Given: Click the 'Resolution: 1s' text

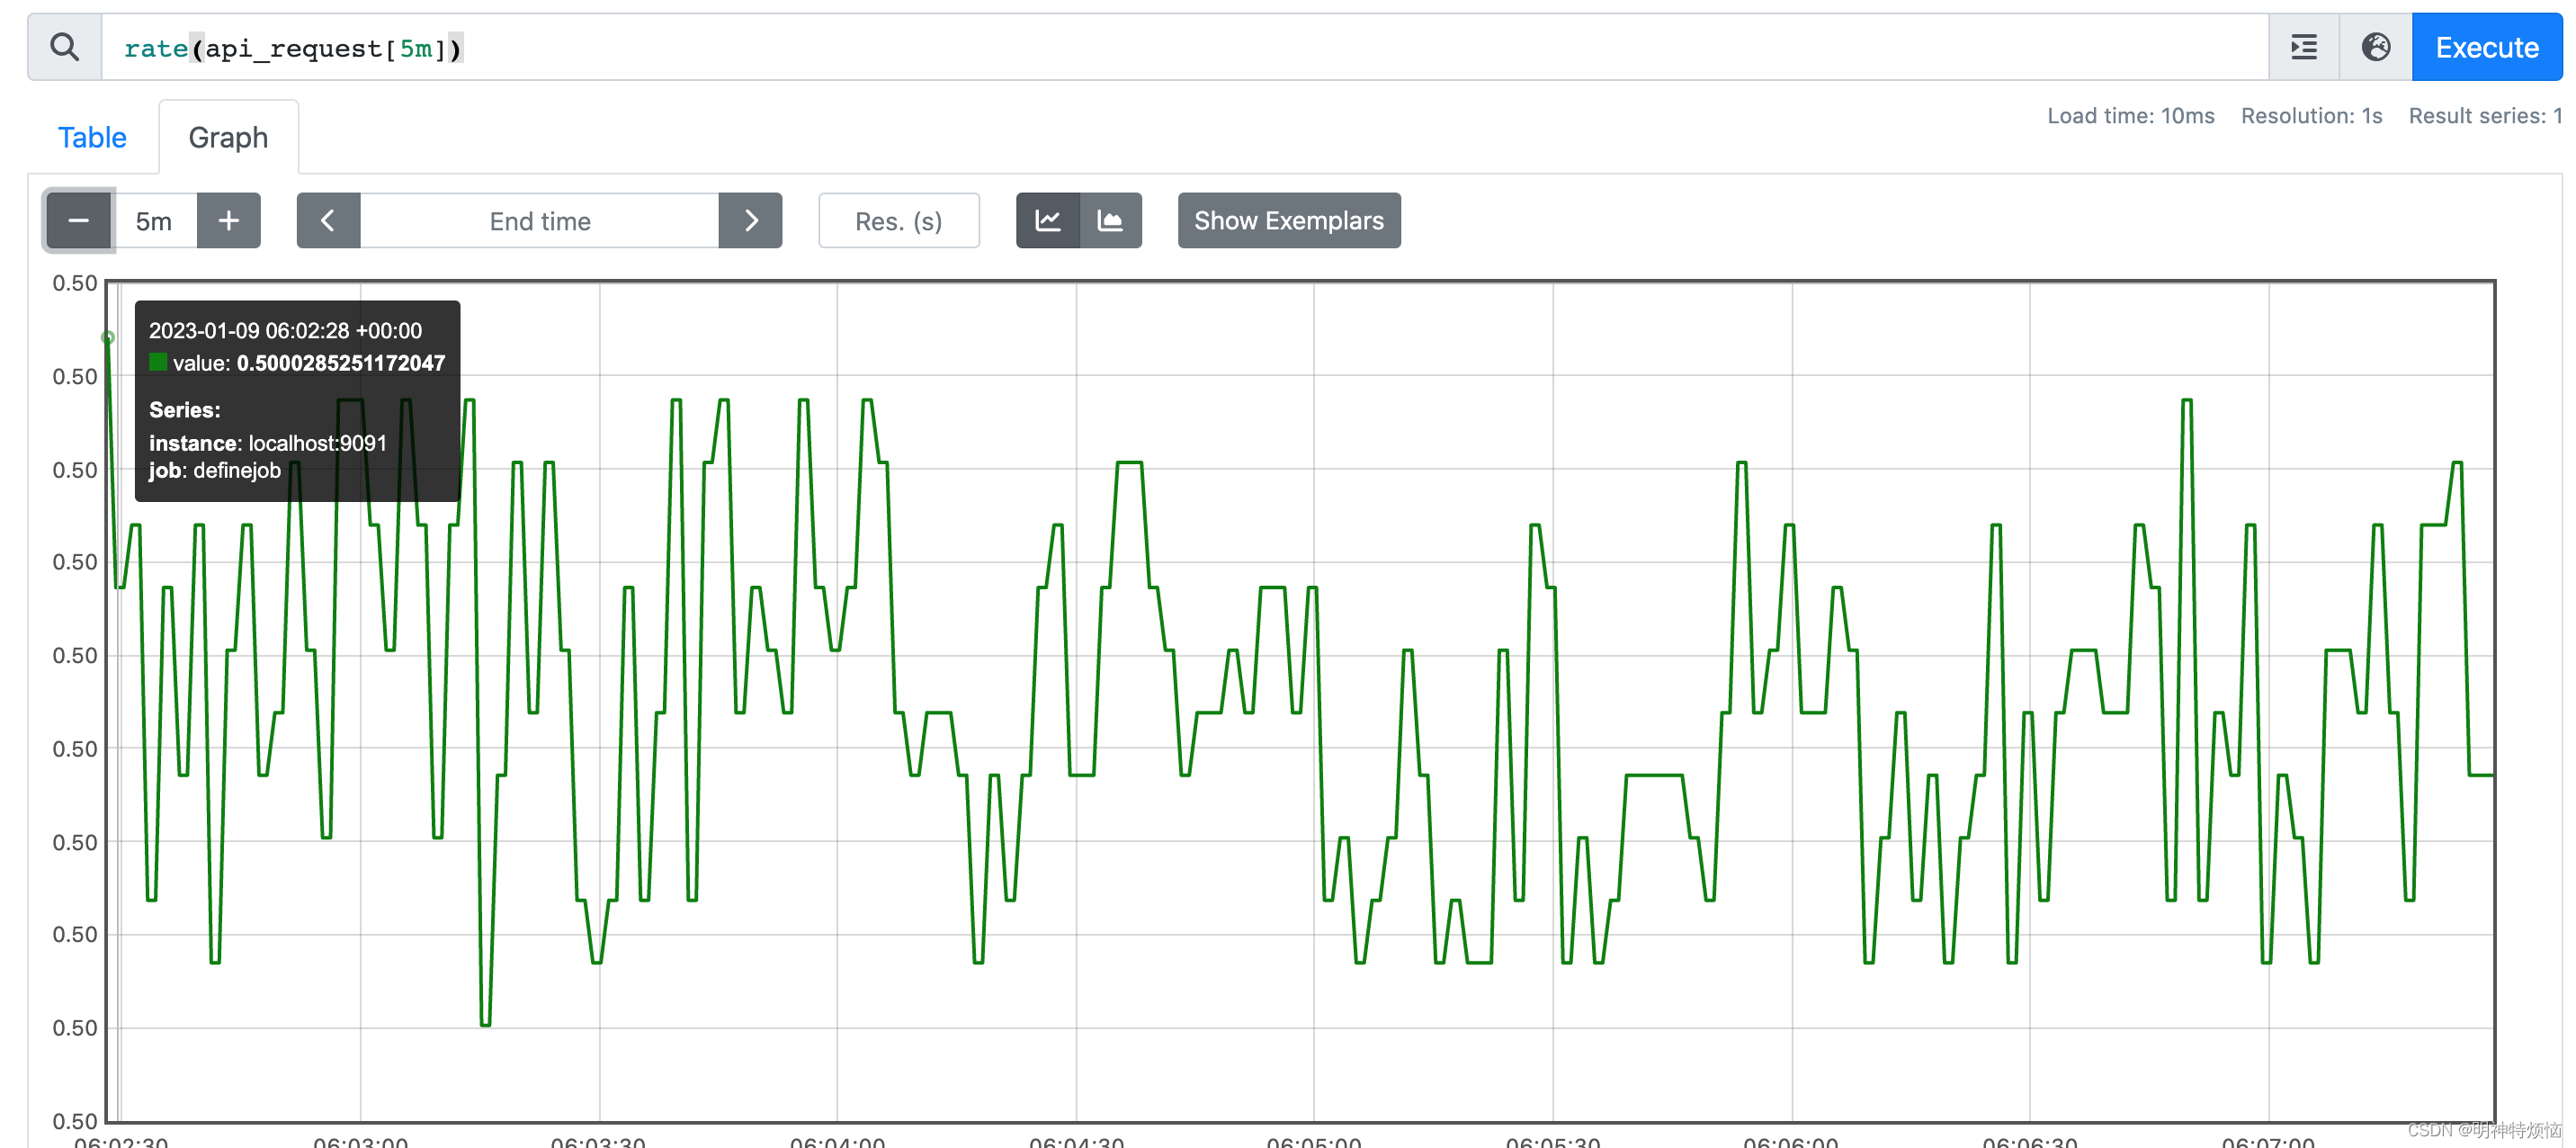Looking at the screenshot, I should tap(2312, 116).
